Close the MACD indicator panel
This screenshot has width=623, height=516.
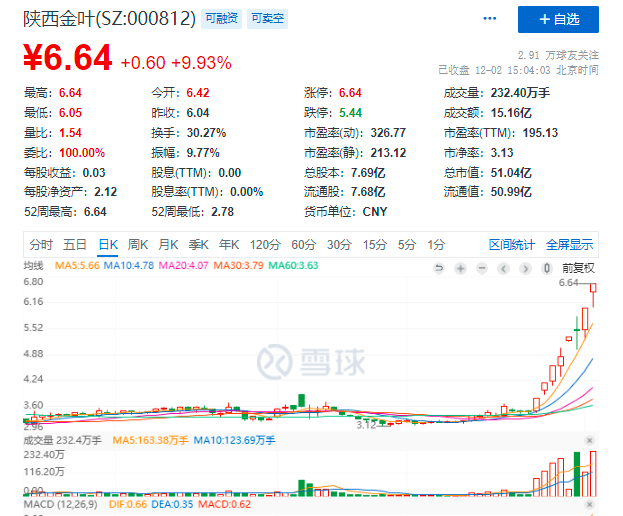click(x=590, y=504)
